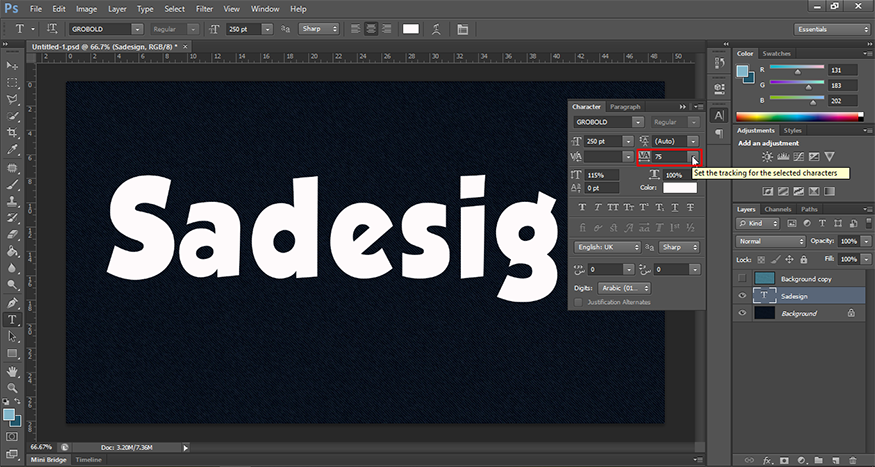Select the Quick Selection tool

[12, 116]
